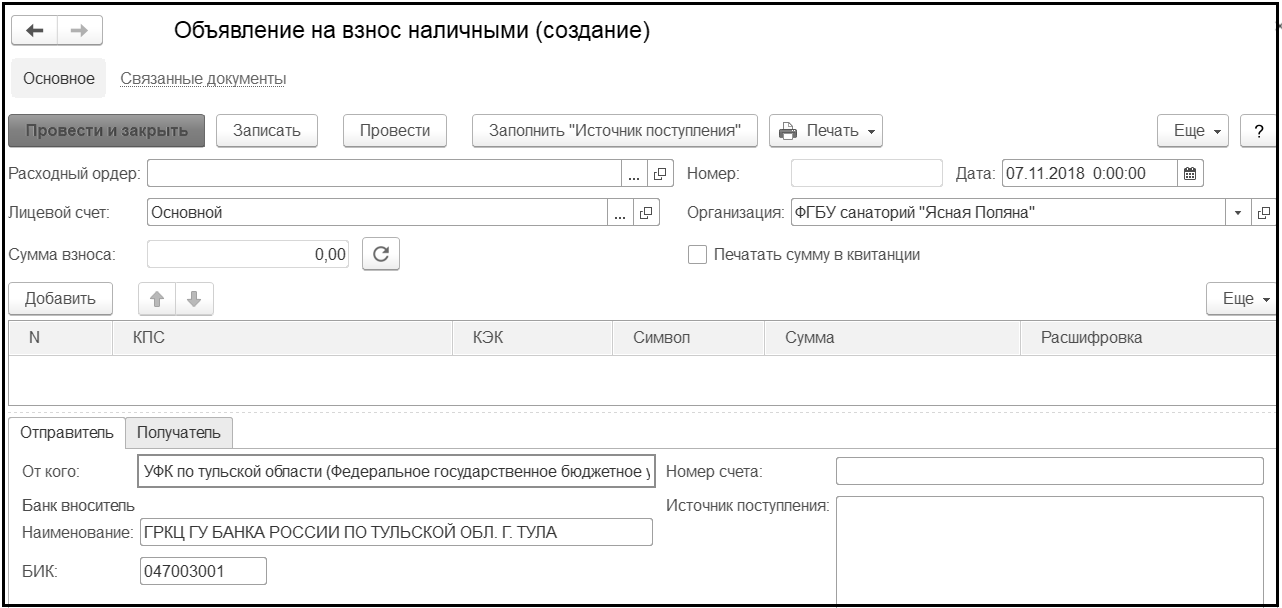The height and width of the screenshot is (608, 1282).
Task: Switch to the Получатель tab
Action: [179, 432]
